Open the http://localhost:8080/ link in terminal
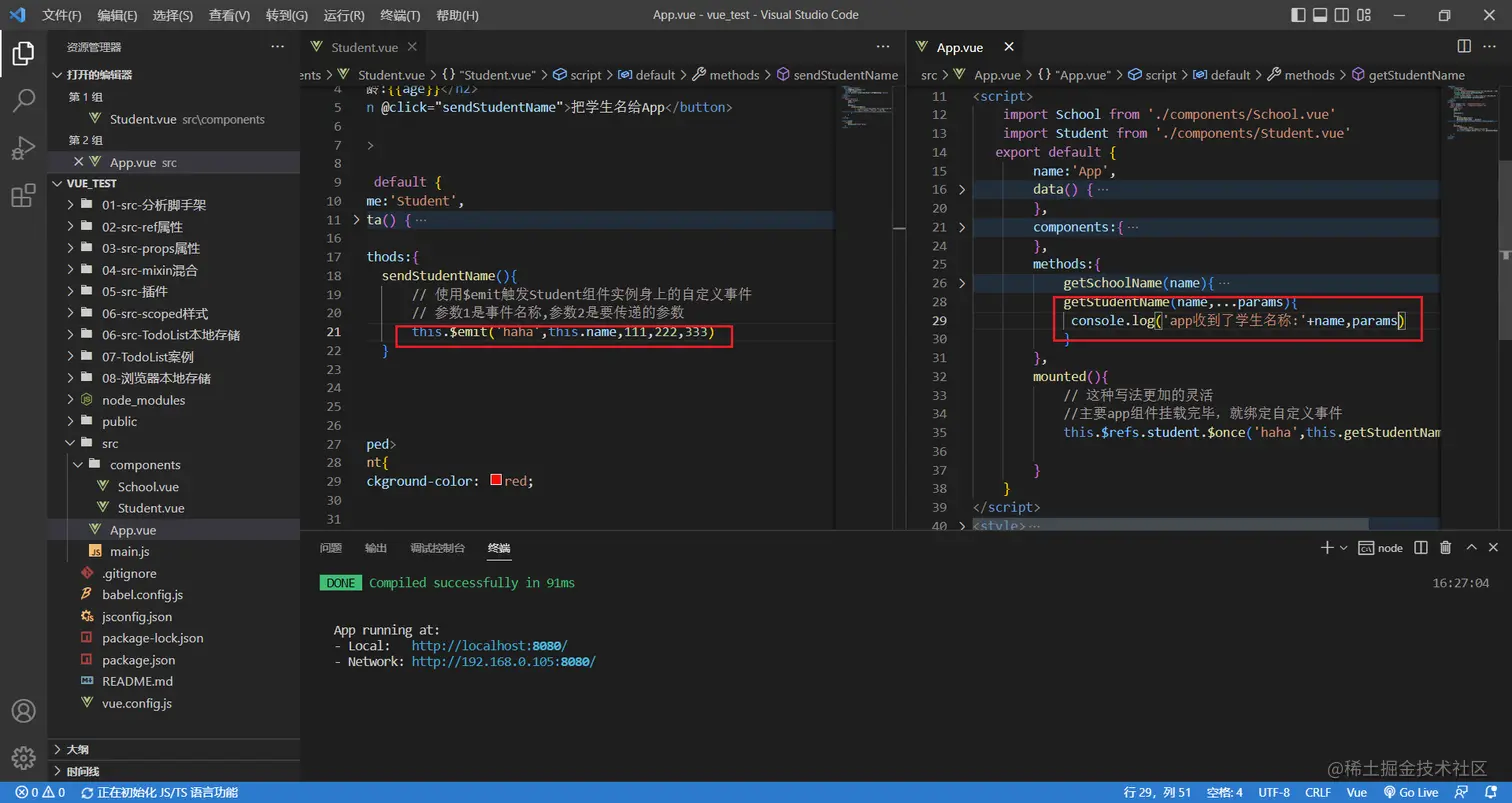The width and height of the screenshot is (1512, 803). [489, 646]
